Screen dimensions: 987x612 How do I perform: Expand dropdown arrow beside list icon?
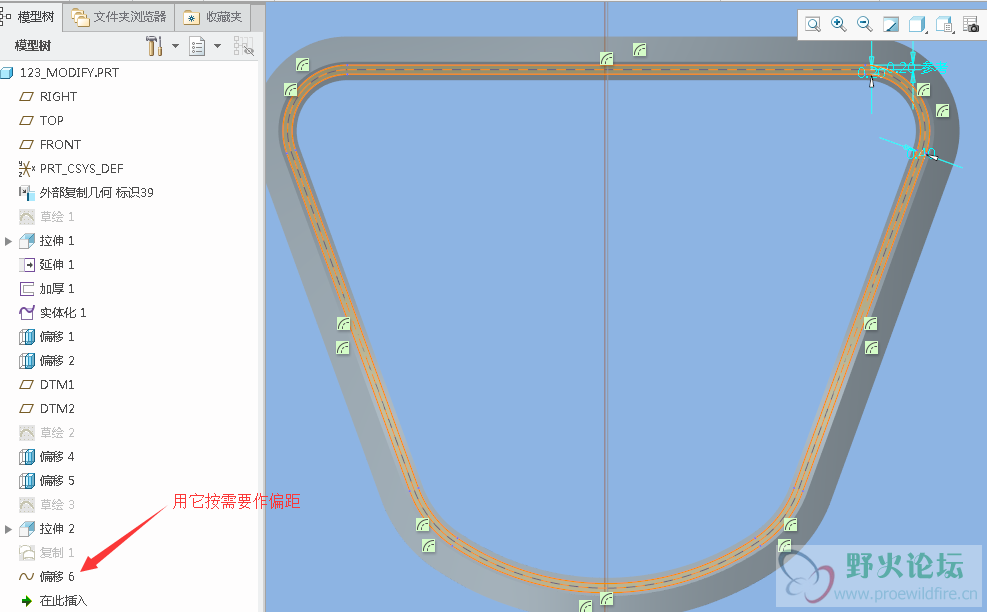[x=217, y=46]
